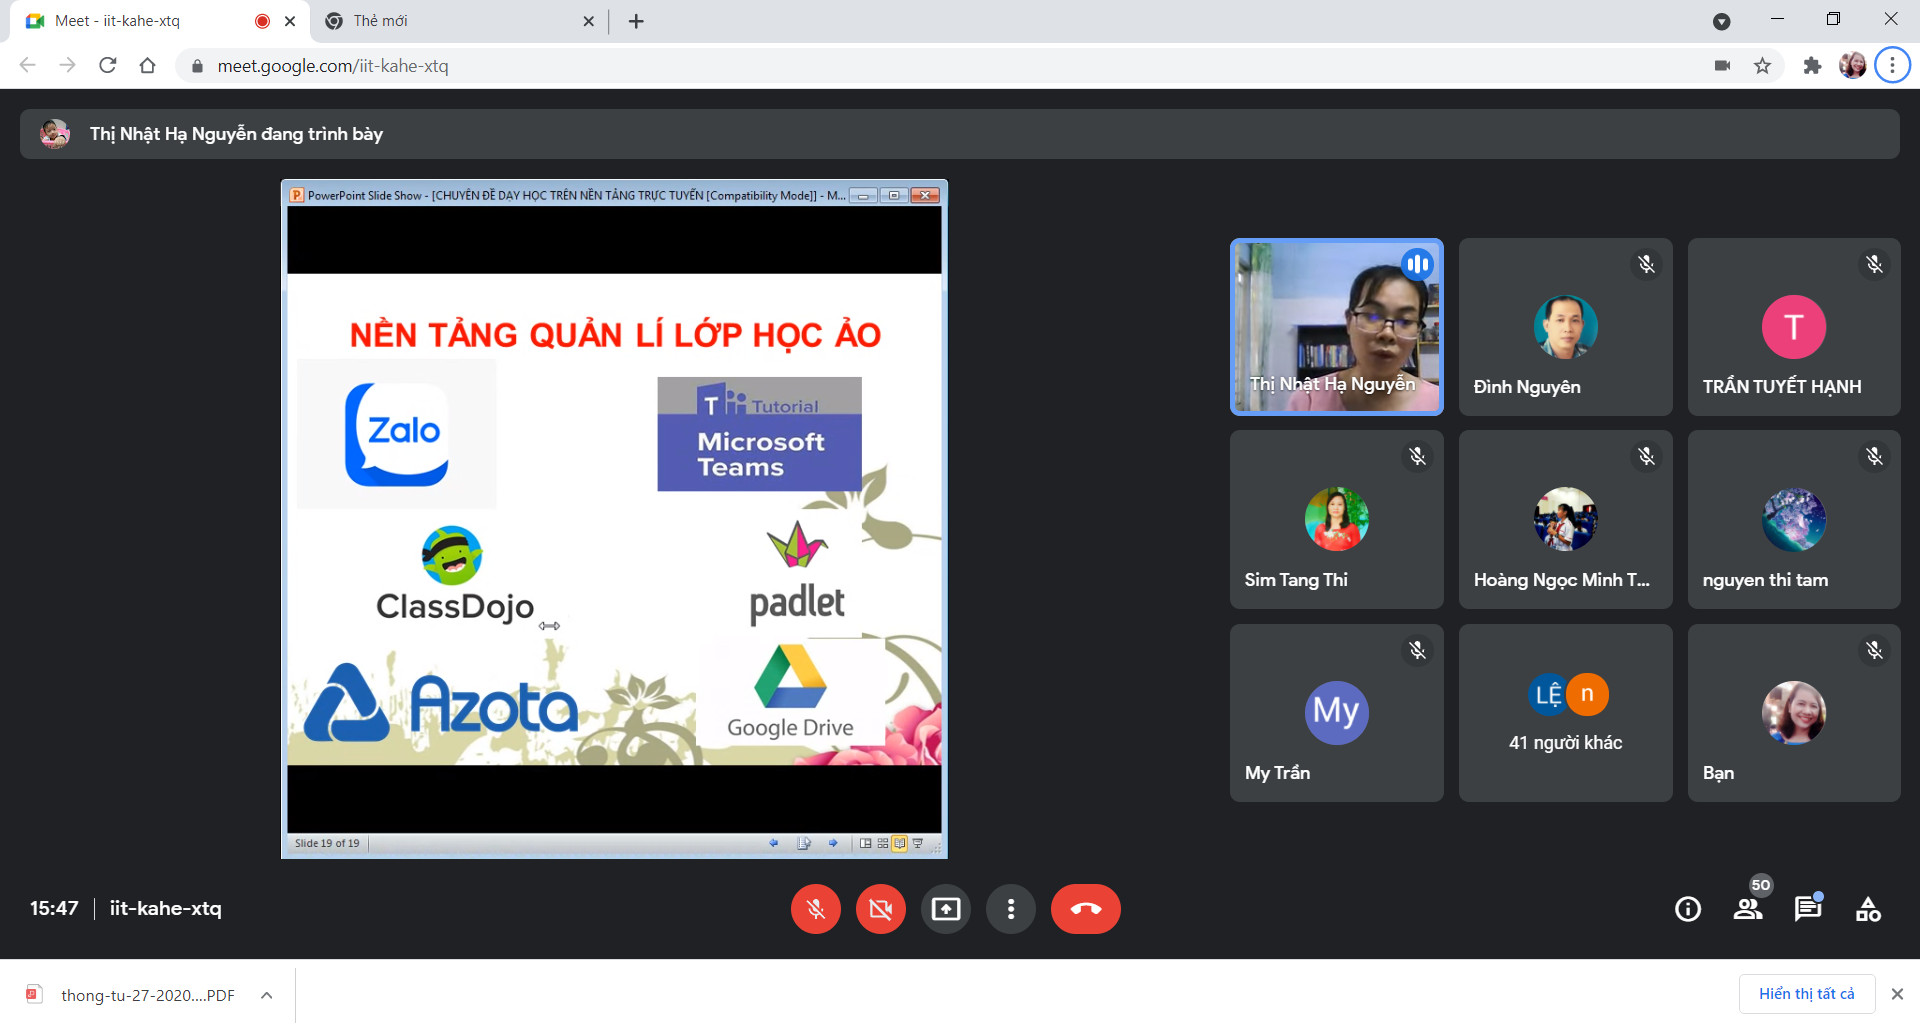This screenshot has width=1920, height=1030.
Task: Click presented PowerPoint slide area
Action: (614, 520)
